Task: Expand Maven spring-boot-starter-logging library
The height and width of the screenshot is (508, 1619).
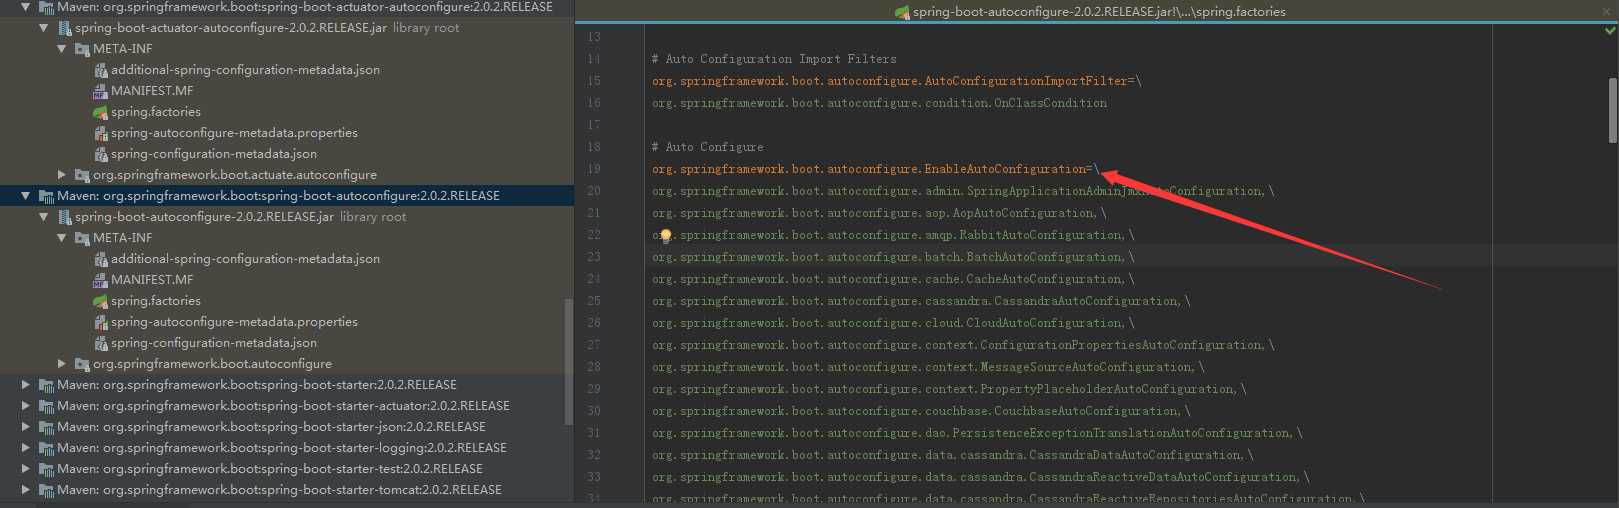Action: [x=26, y=448]
